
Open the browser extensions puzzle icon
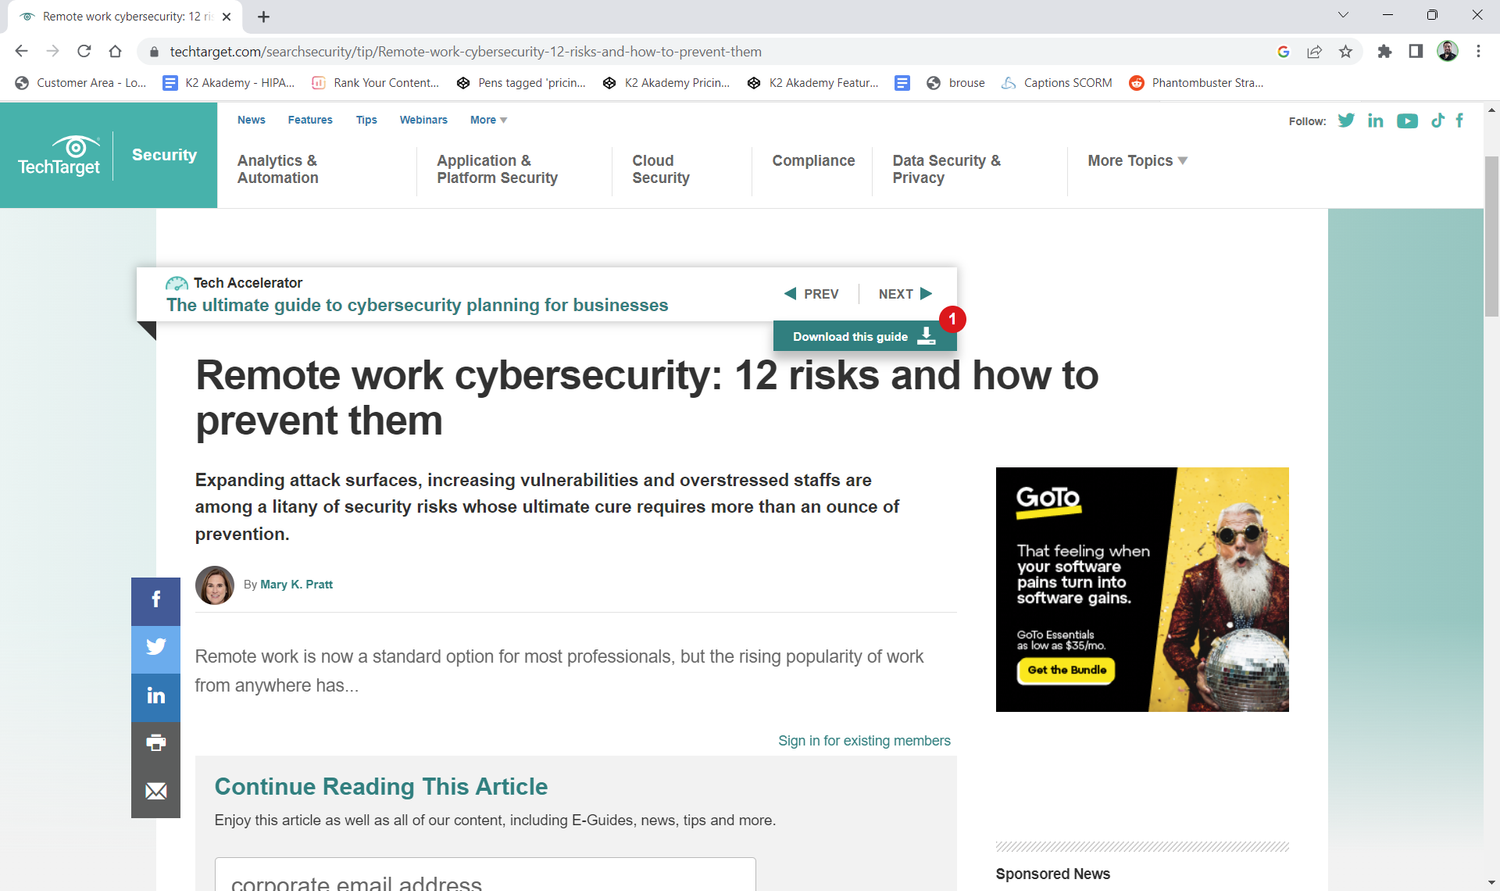(x=1384, y=51)
